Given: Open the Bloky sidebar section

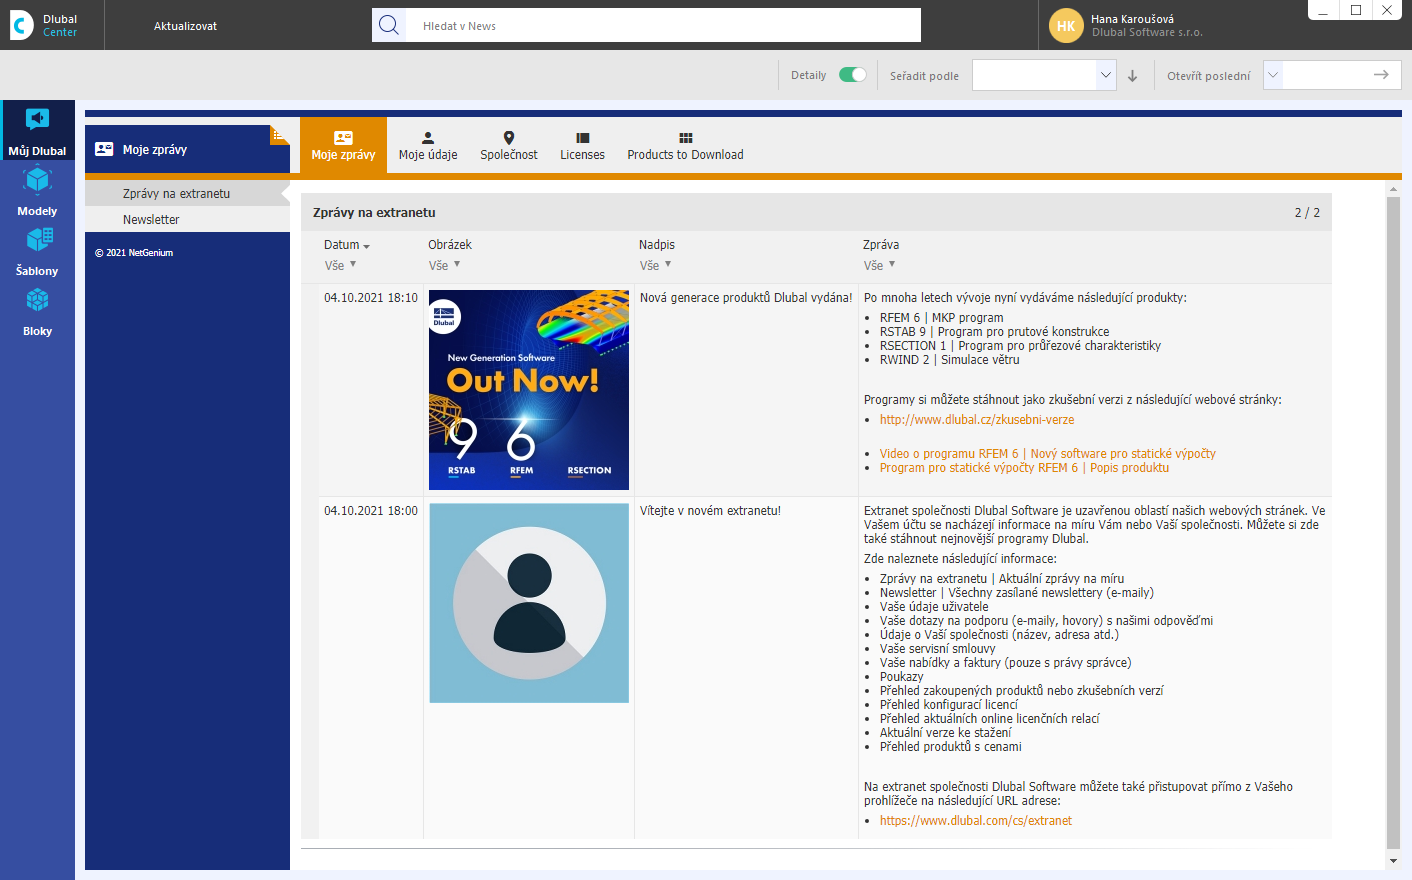Looking at the screenshot, I should pos(37,310).
